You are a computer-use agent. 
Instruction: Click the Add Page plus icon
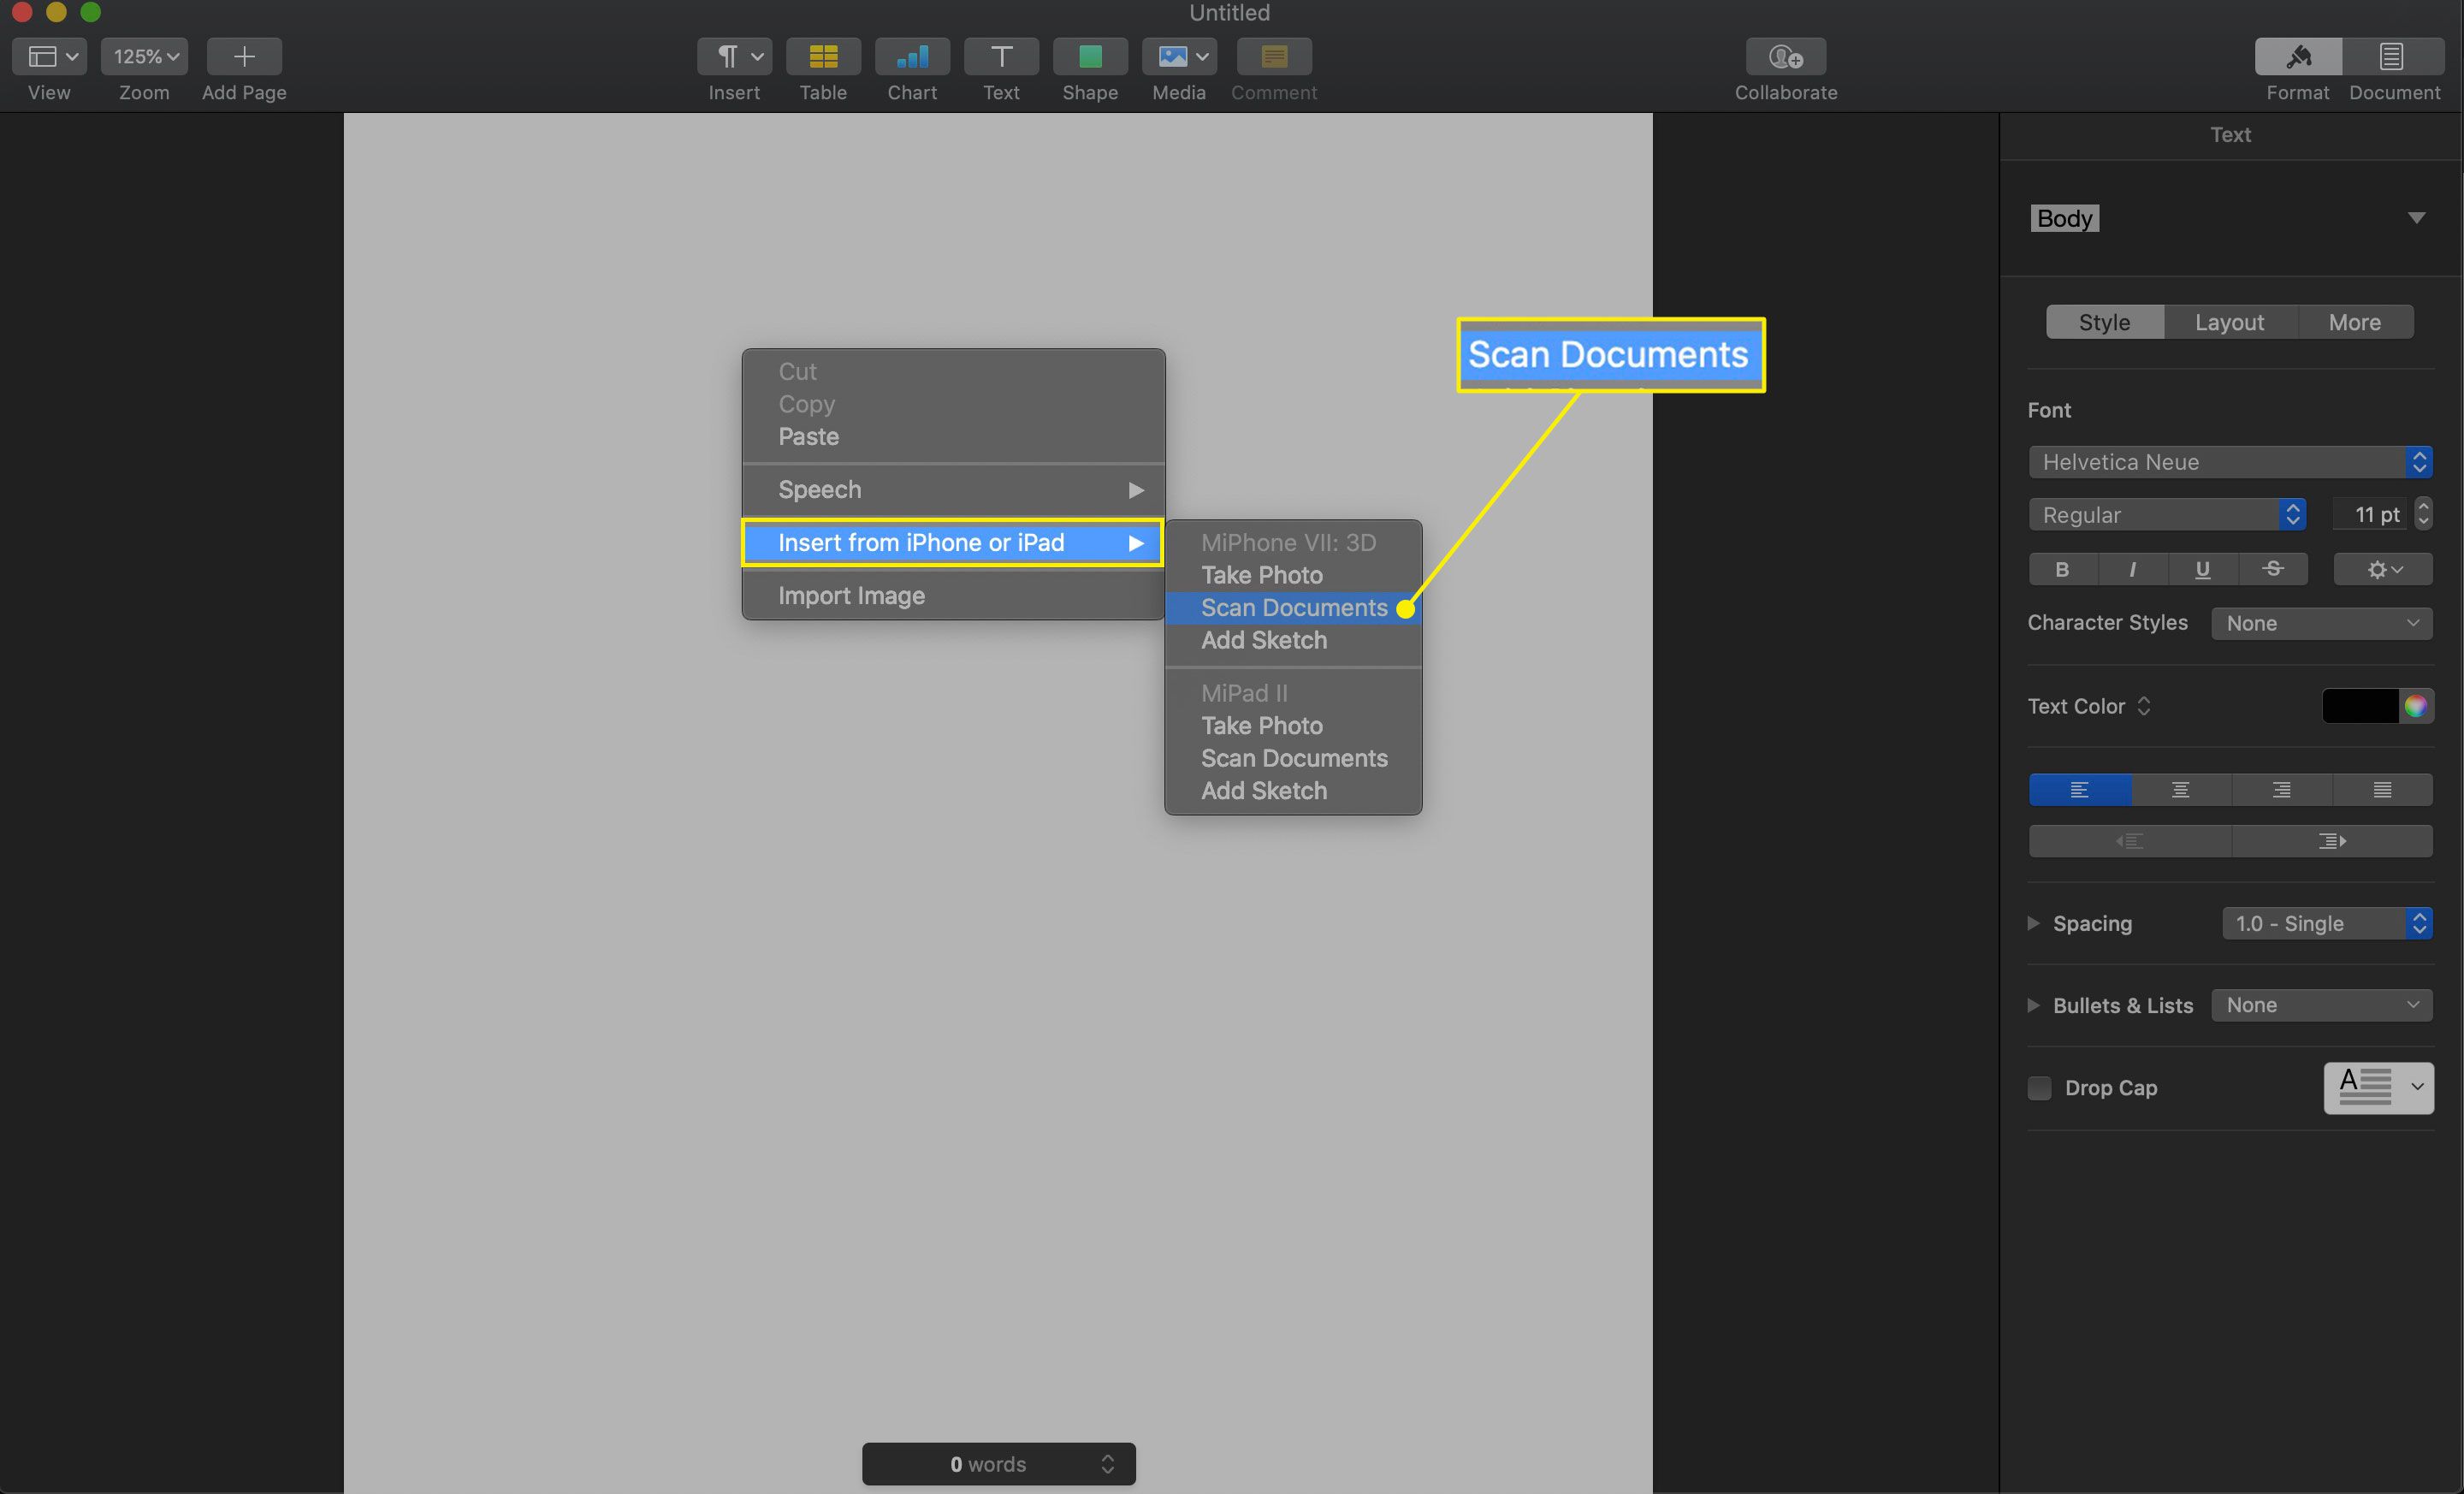coord(244,56)
